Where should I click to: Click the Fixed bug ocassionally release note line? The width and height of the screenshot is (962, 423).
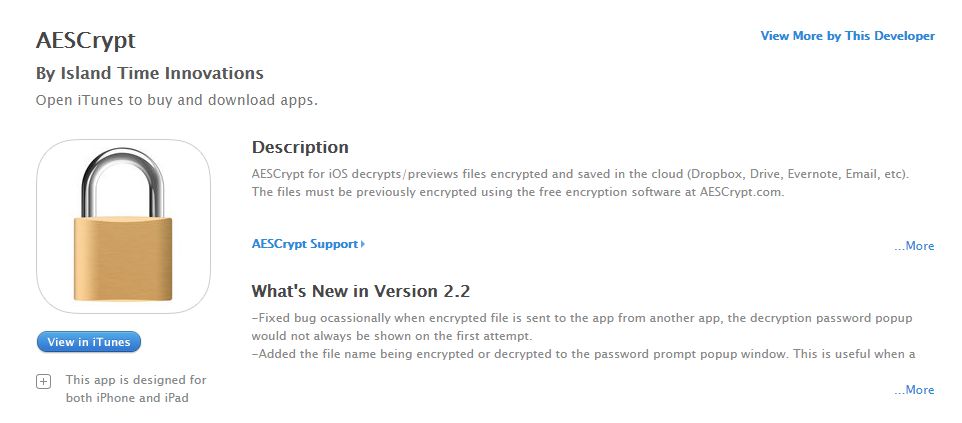pos(582,318)
